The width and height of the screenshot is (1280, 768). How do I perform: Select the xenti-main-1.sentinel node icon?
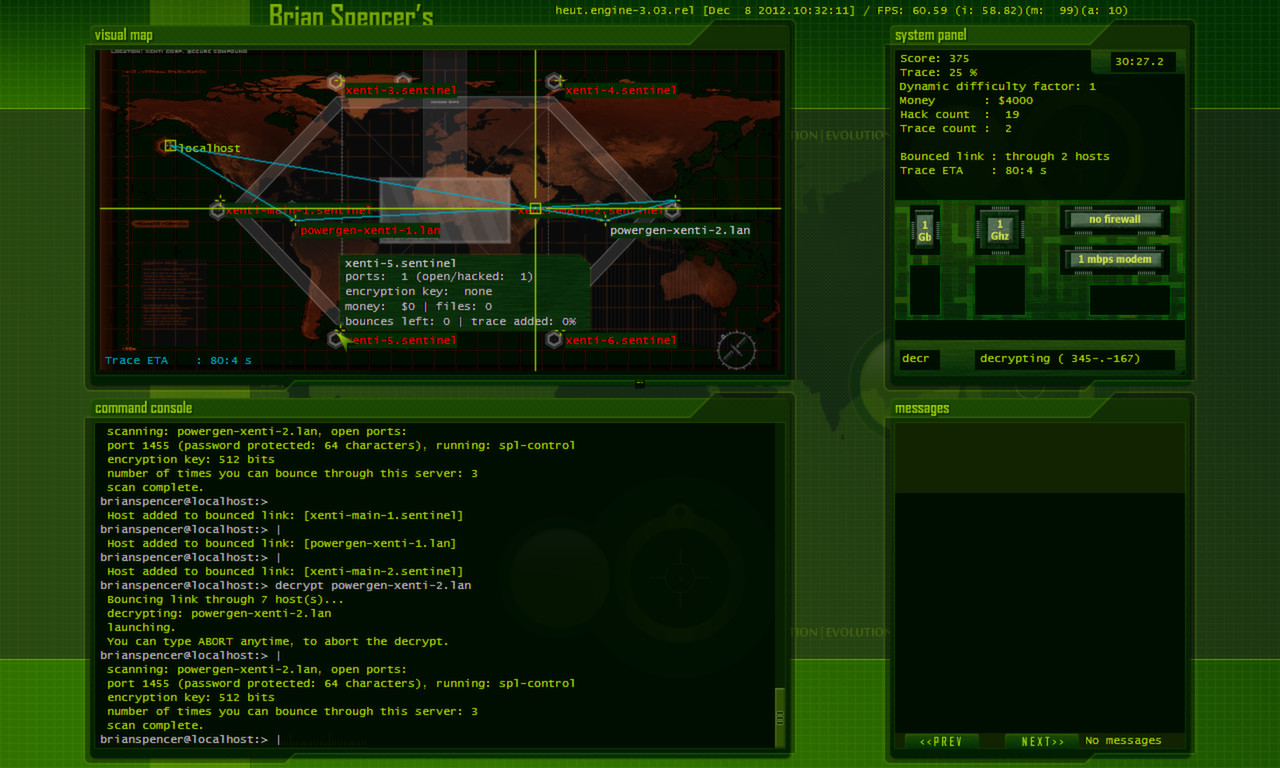(x=217, y=209)
